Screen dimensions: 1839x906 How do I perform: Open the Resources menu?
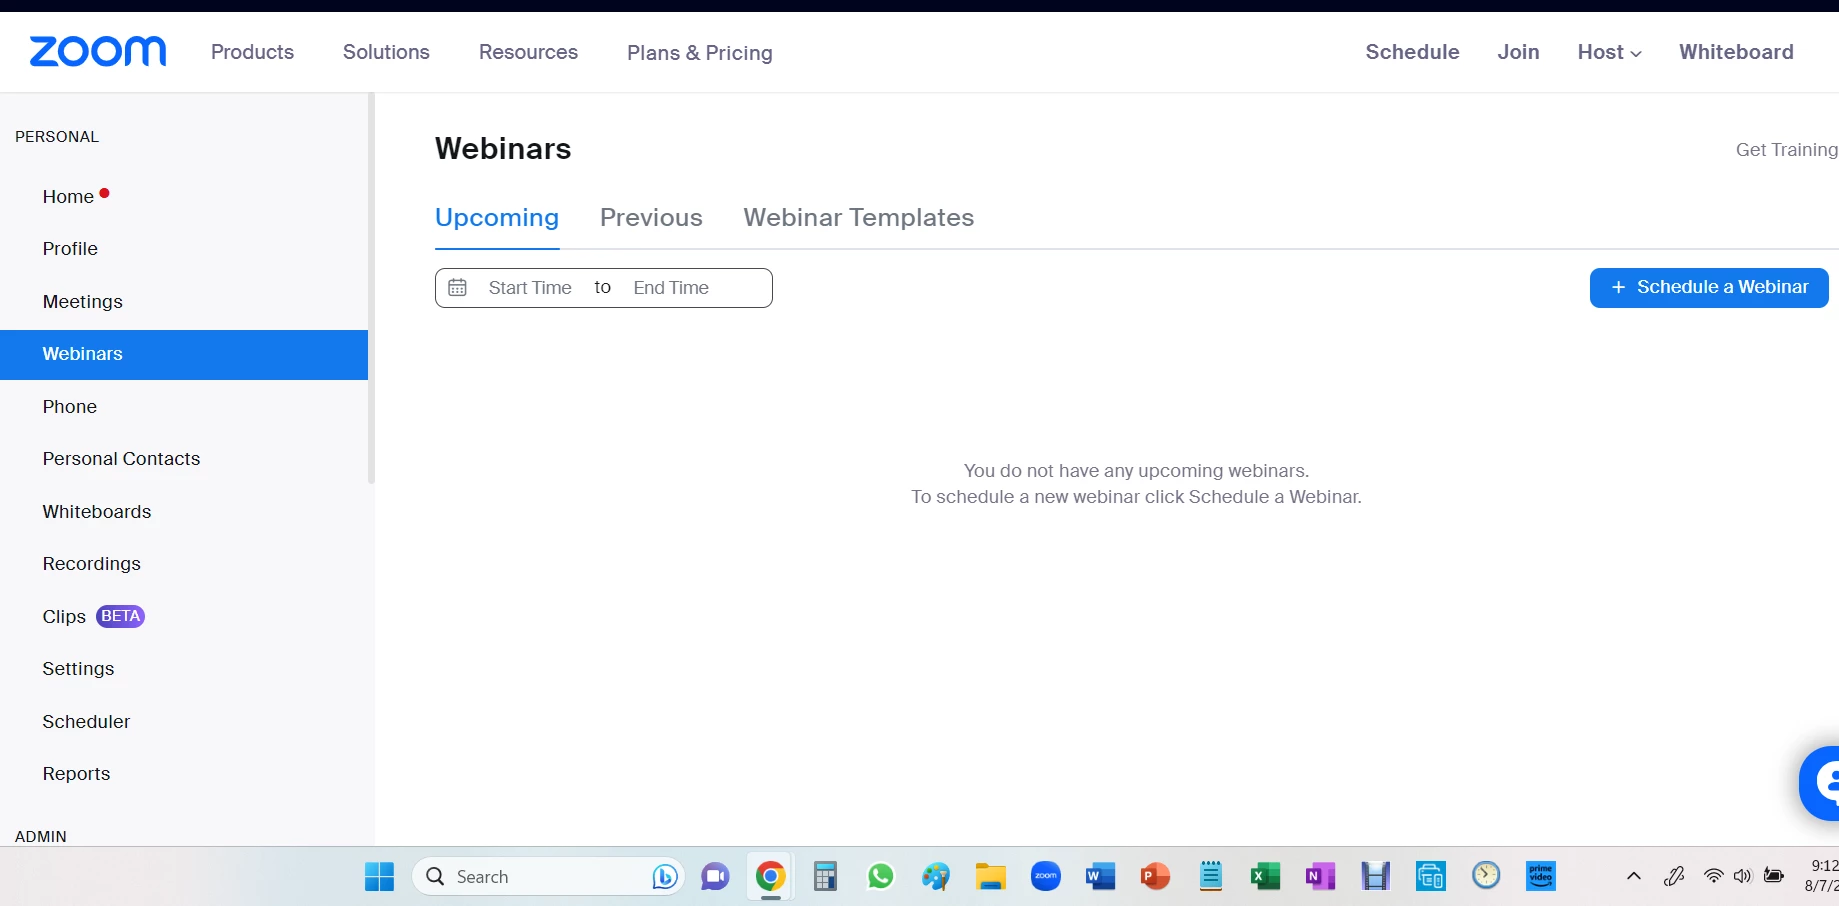tap(528, 52)
